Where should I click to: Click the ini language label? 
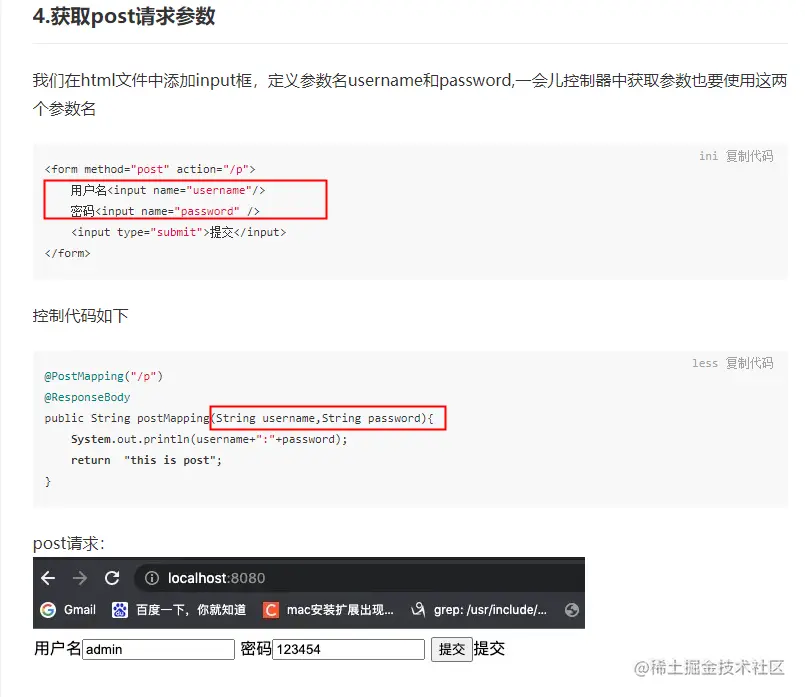click(708, 156)
